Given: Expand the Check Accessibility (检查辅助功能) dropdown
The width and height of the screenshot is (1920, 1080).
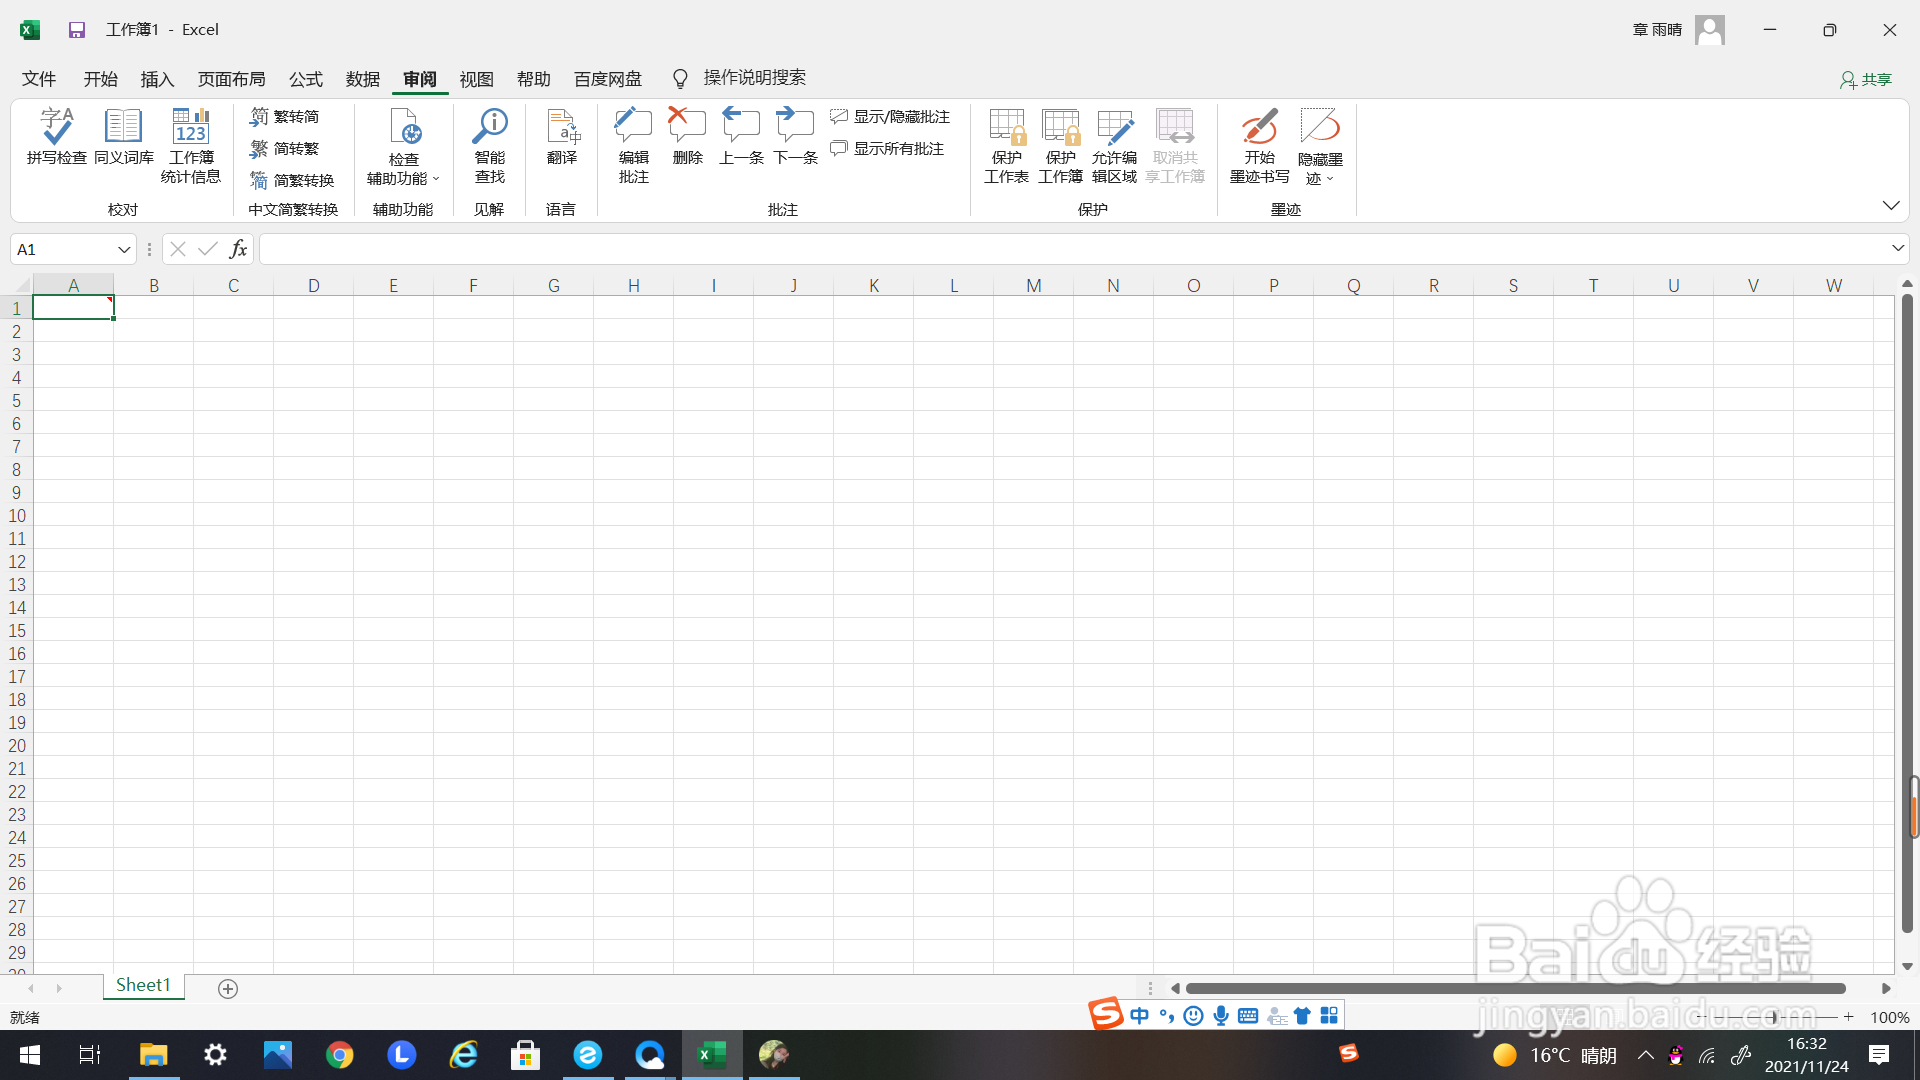Looking at the screenshot, I should 436,179.
